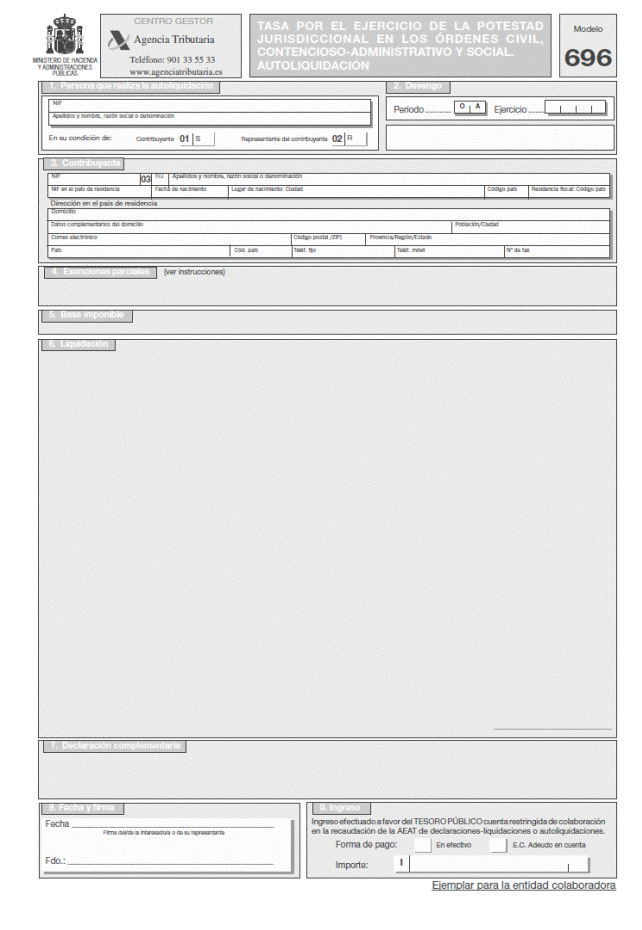Click the form title beginning 'TASA POR EL EJERCICIO'
This screenshot has height=930, width=642.
coord(401,46)
